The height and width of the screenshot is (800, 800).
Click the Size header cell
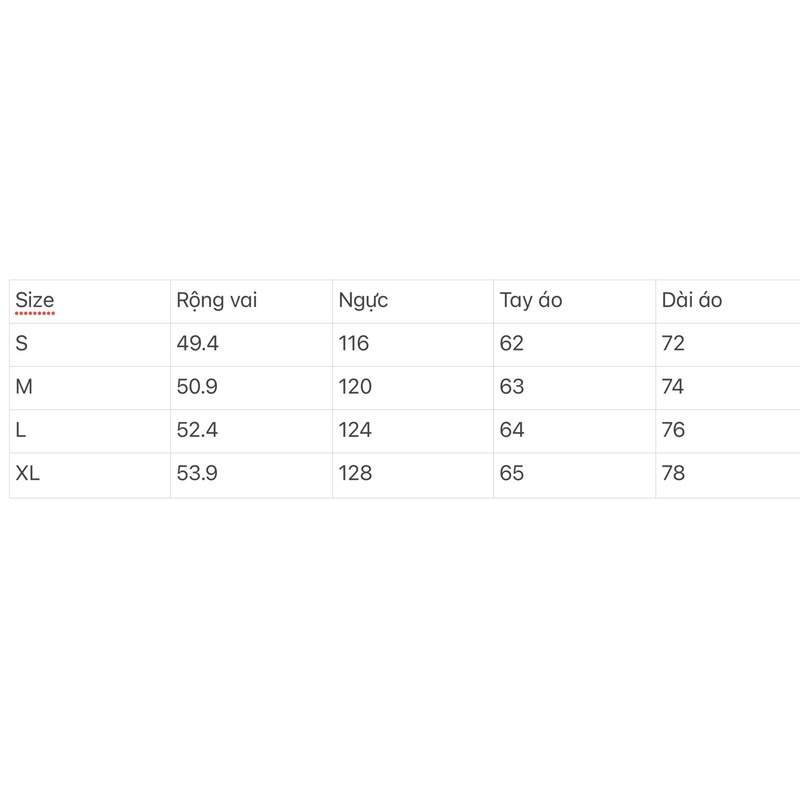coord(35,300)
